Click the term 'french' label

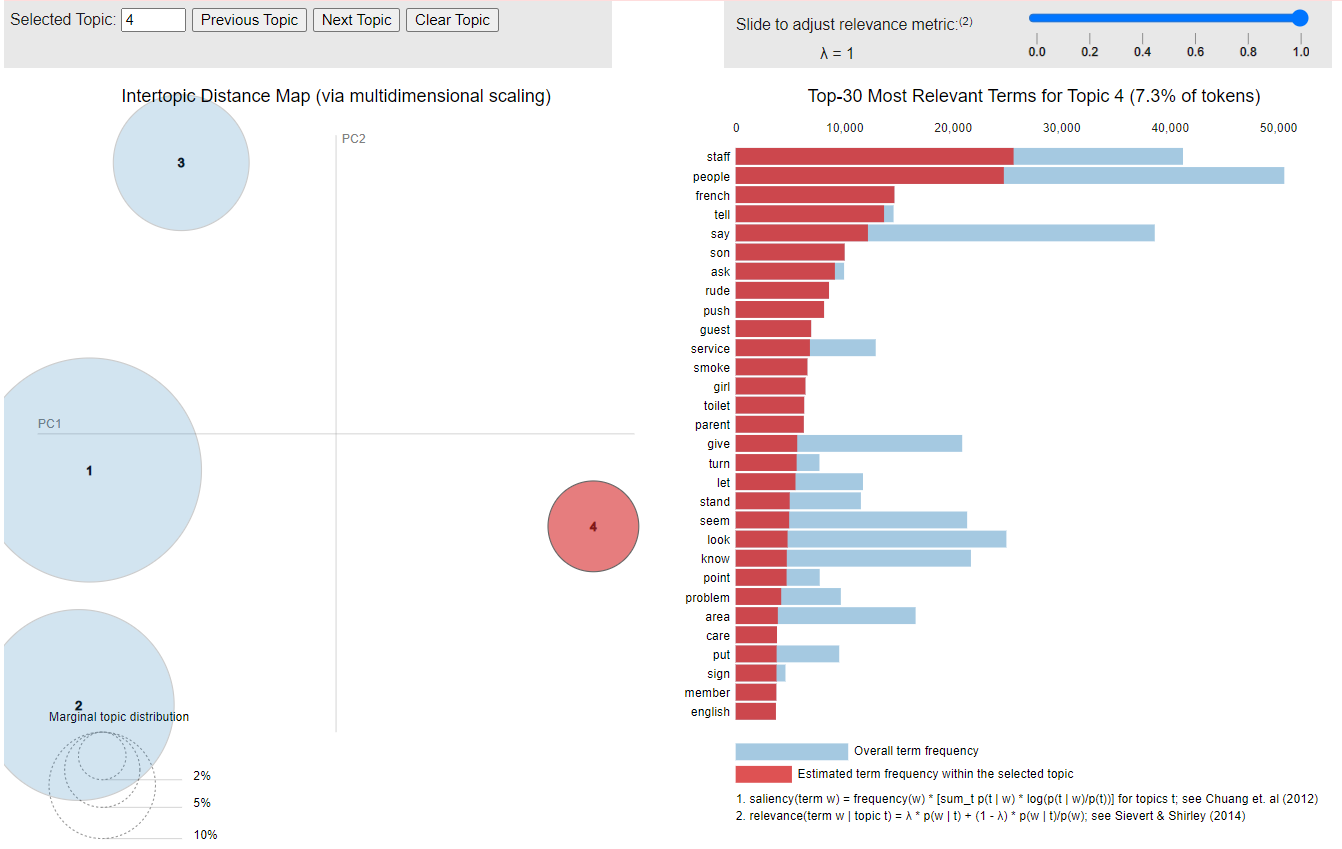[x=713, y=195]
